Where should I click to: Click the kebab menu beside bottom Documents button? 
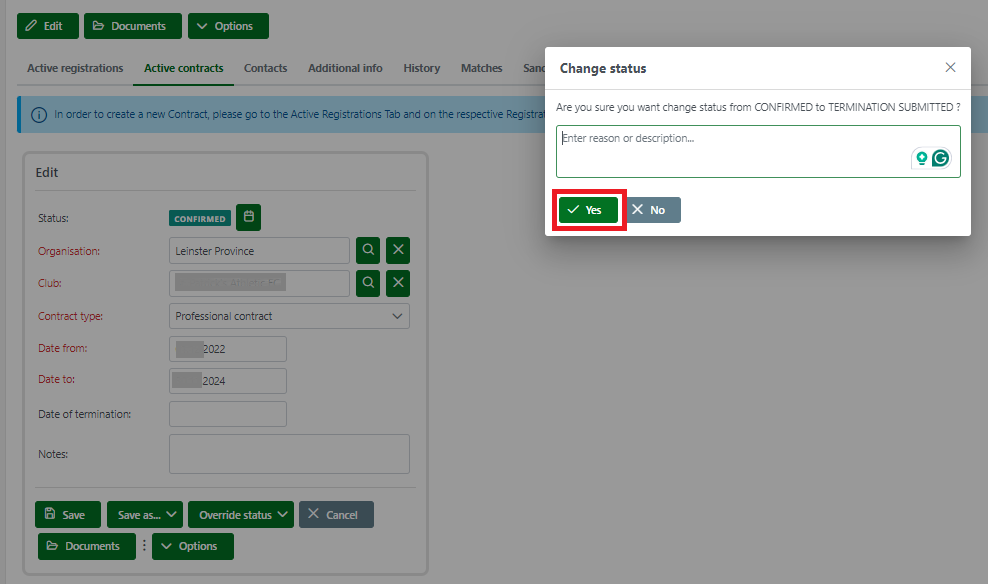coord(146,546)
